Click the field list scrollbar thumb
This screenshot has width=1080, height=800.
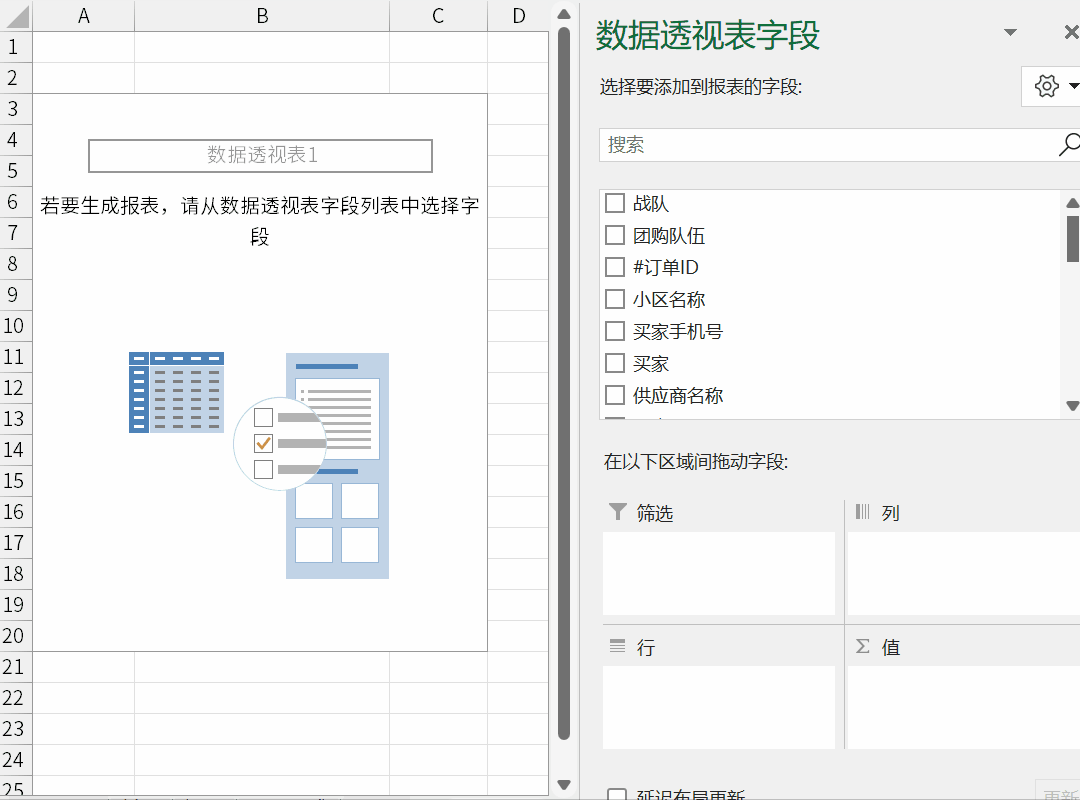click(1072, 238)
